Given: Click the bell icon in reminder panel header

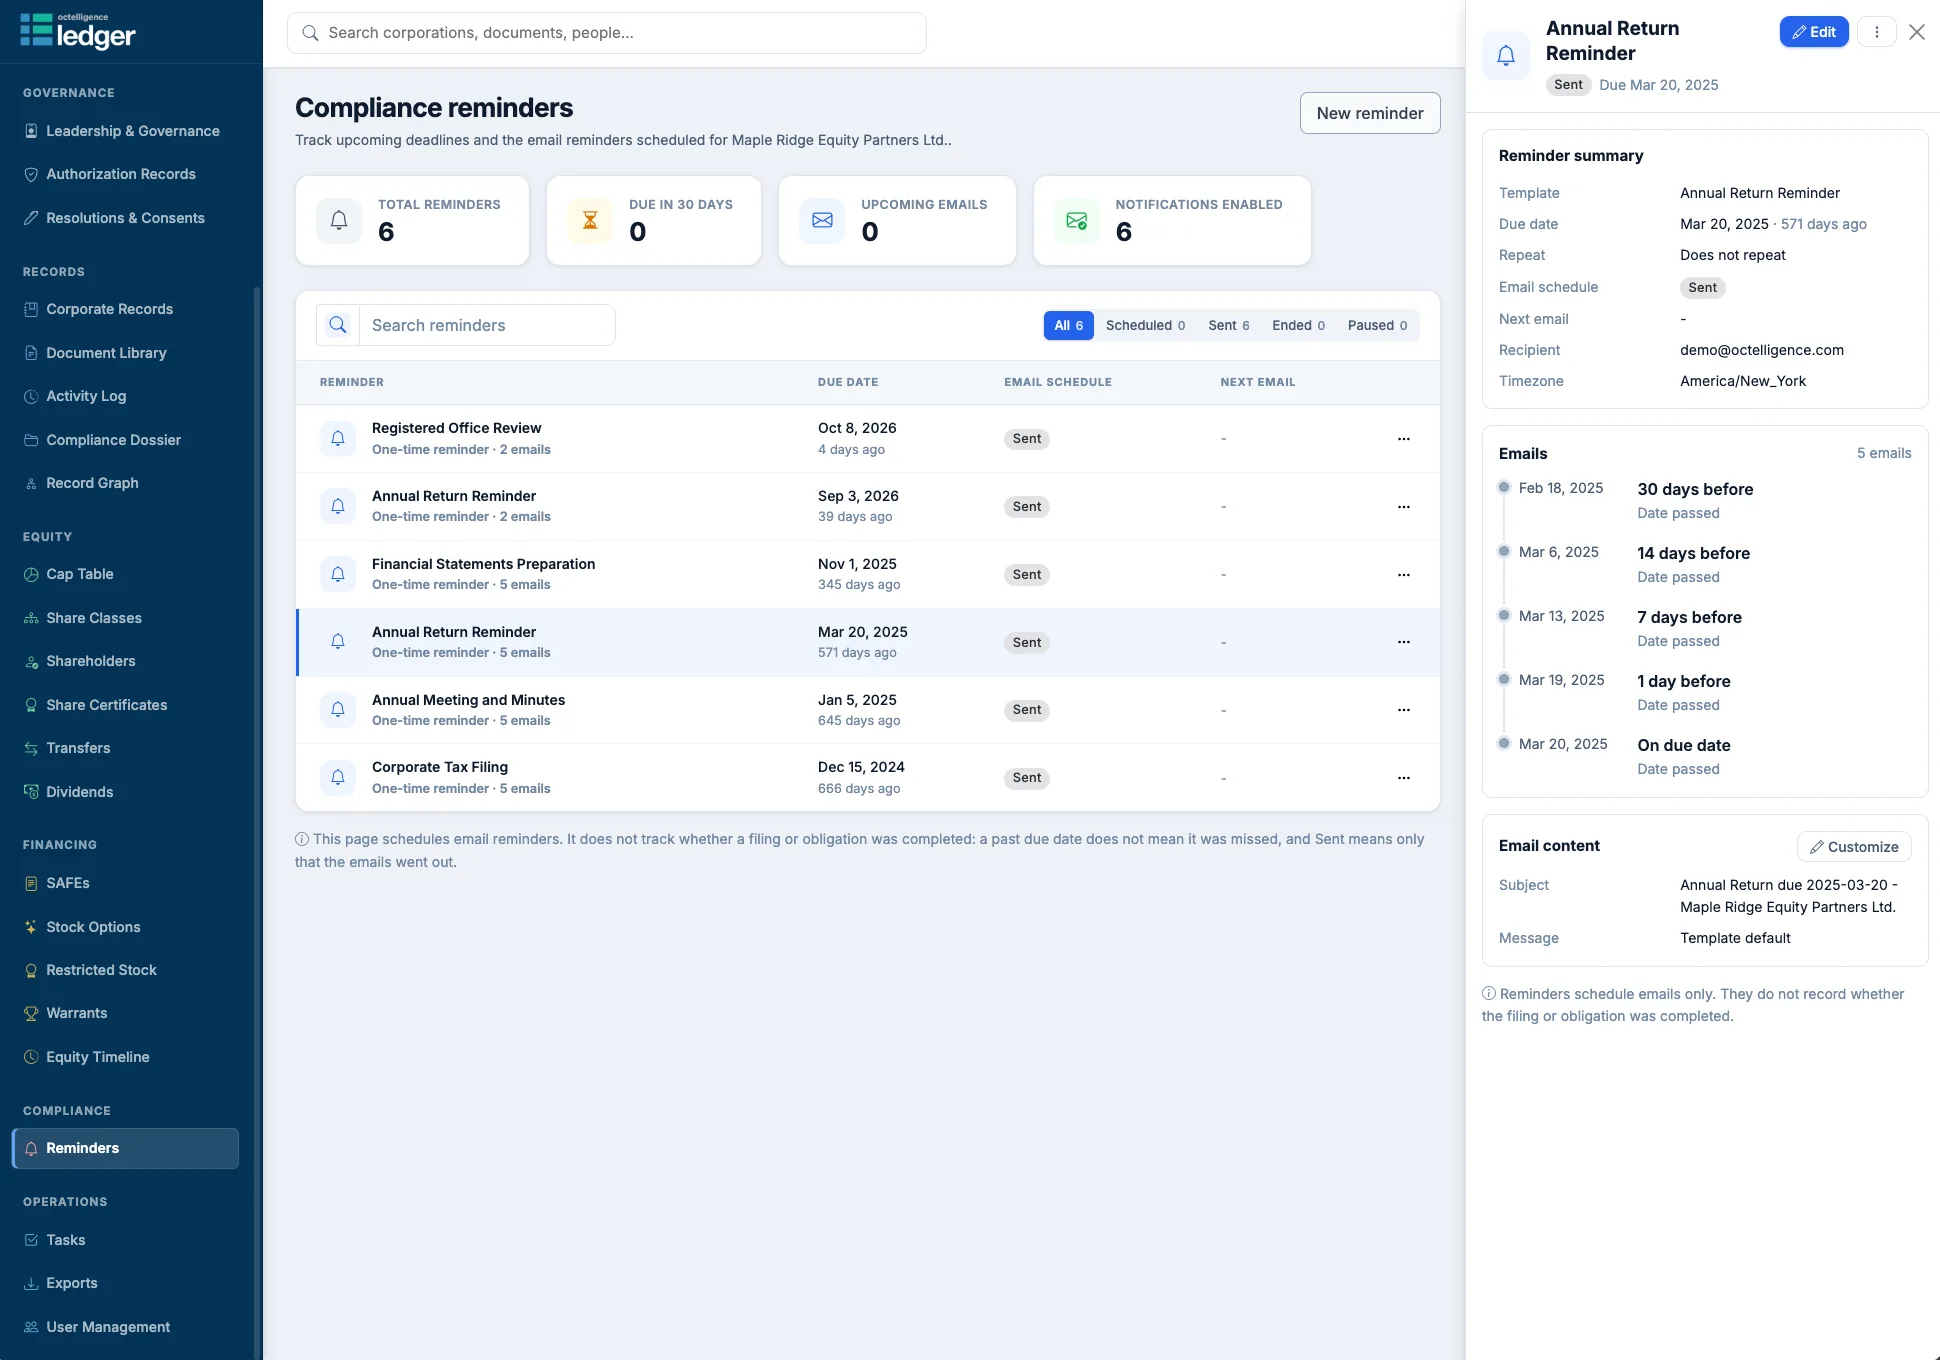Looking at the screenshot, I should [1506, 56].
